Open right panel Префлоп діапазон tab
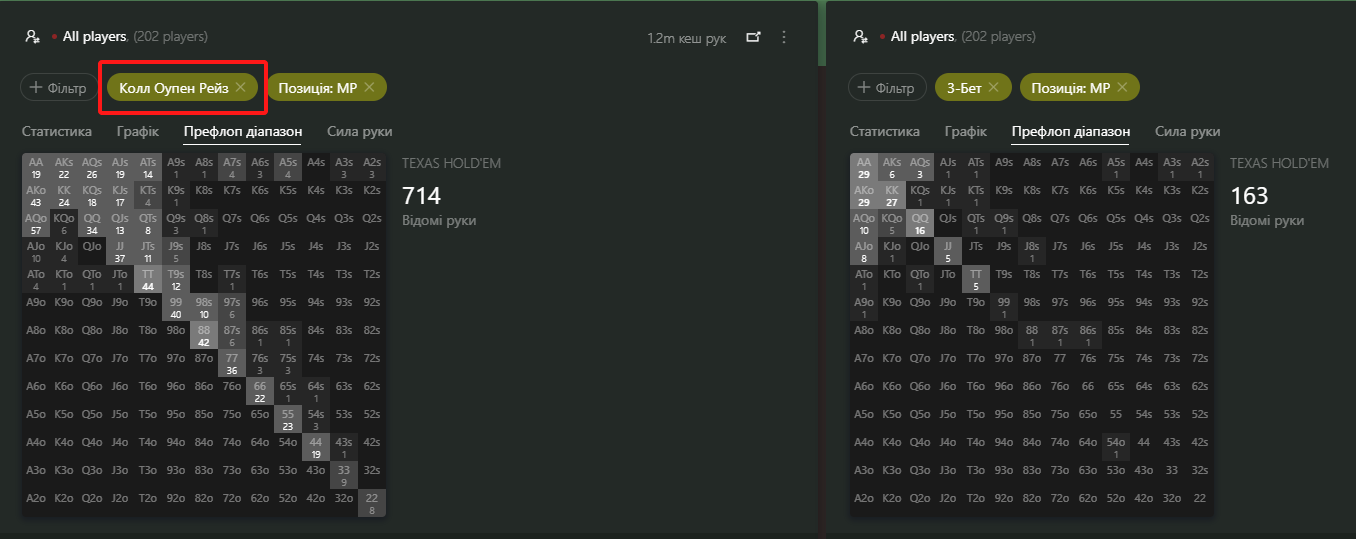The height and width of the screenshot is (539, 1356). coord(1071,131)
